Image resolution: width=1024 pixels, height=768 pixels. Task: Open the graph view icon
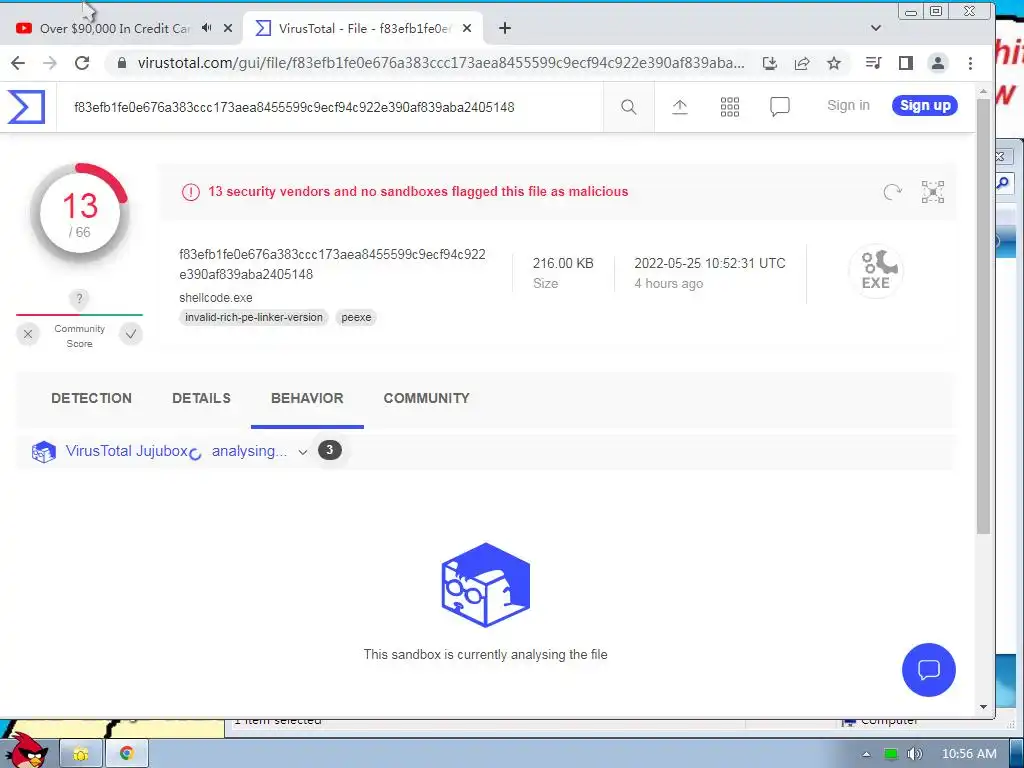coord(933,192)
